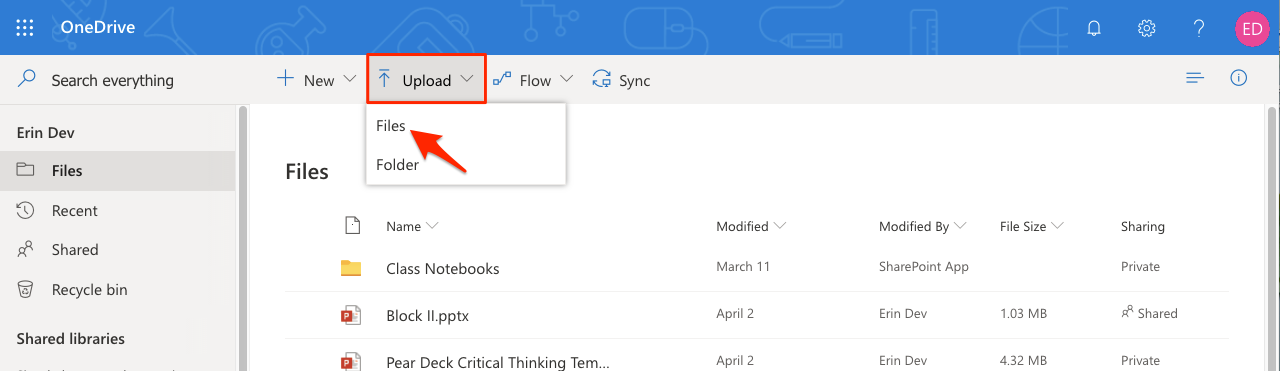
Task: Open the details info pane icon
Action: point(1239,78)
